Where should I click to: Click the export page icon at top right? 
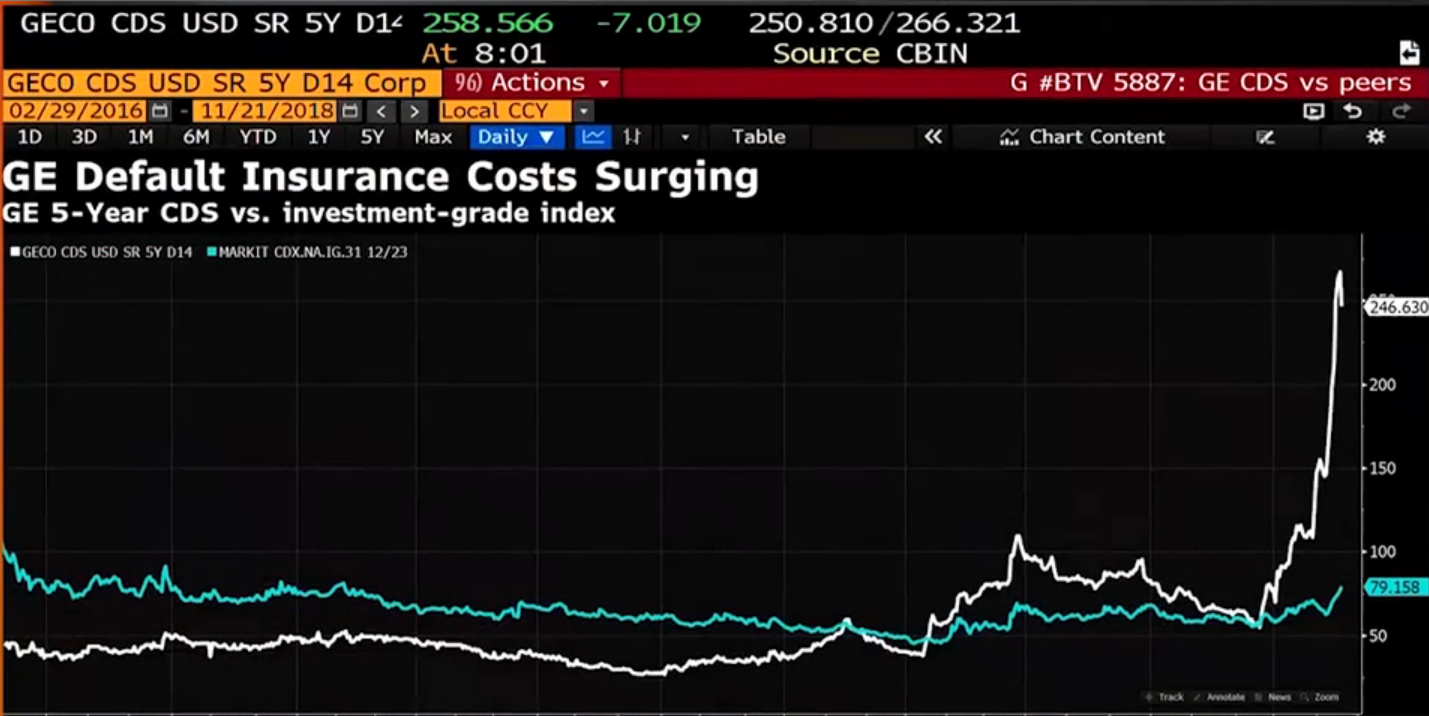click(1408, 53)
